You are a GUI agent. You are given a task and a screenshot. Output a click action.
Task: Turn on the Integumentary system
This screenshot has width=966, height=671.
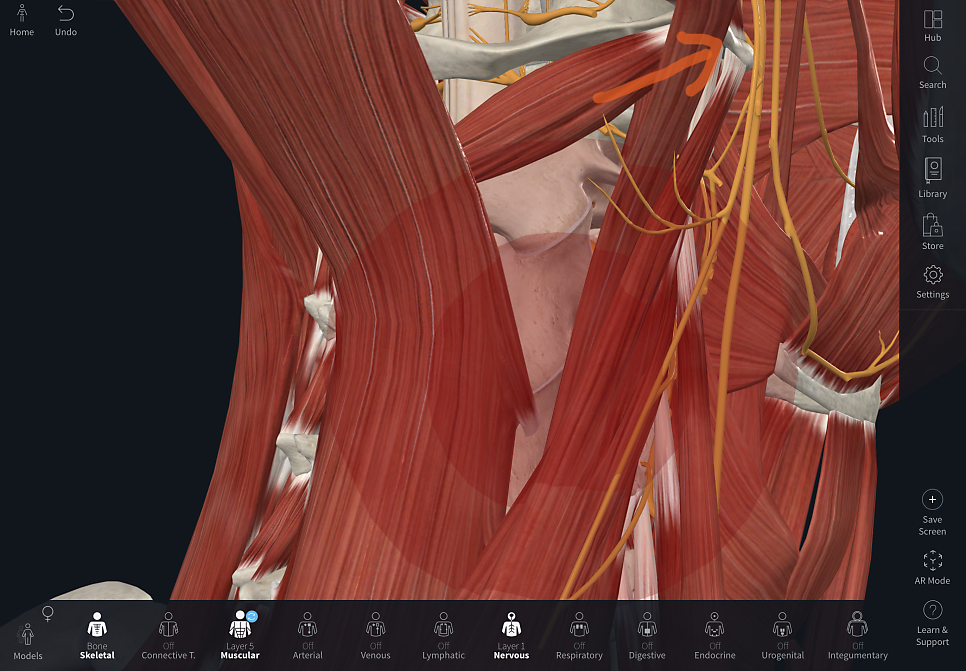pos(858,635)
